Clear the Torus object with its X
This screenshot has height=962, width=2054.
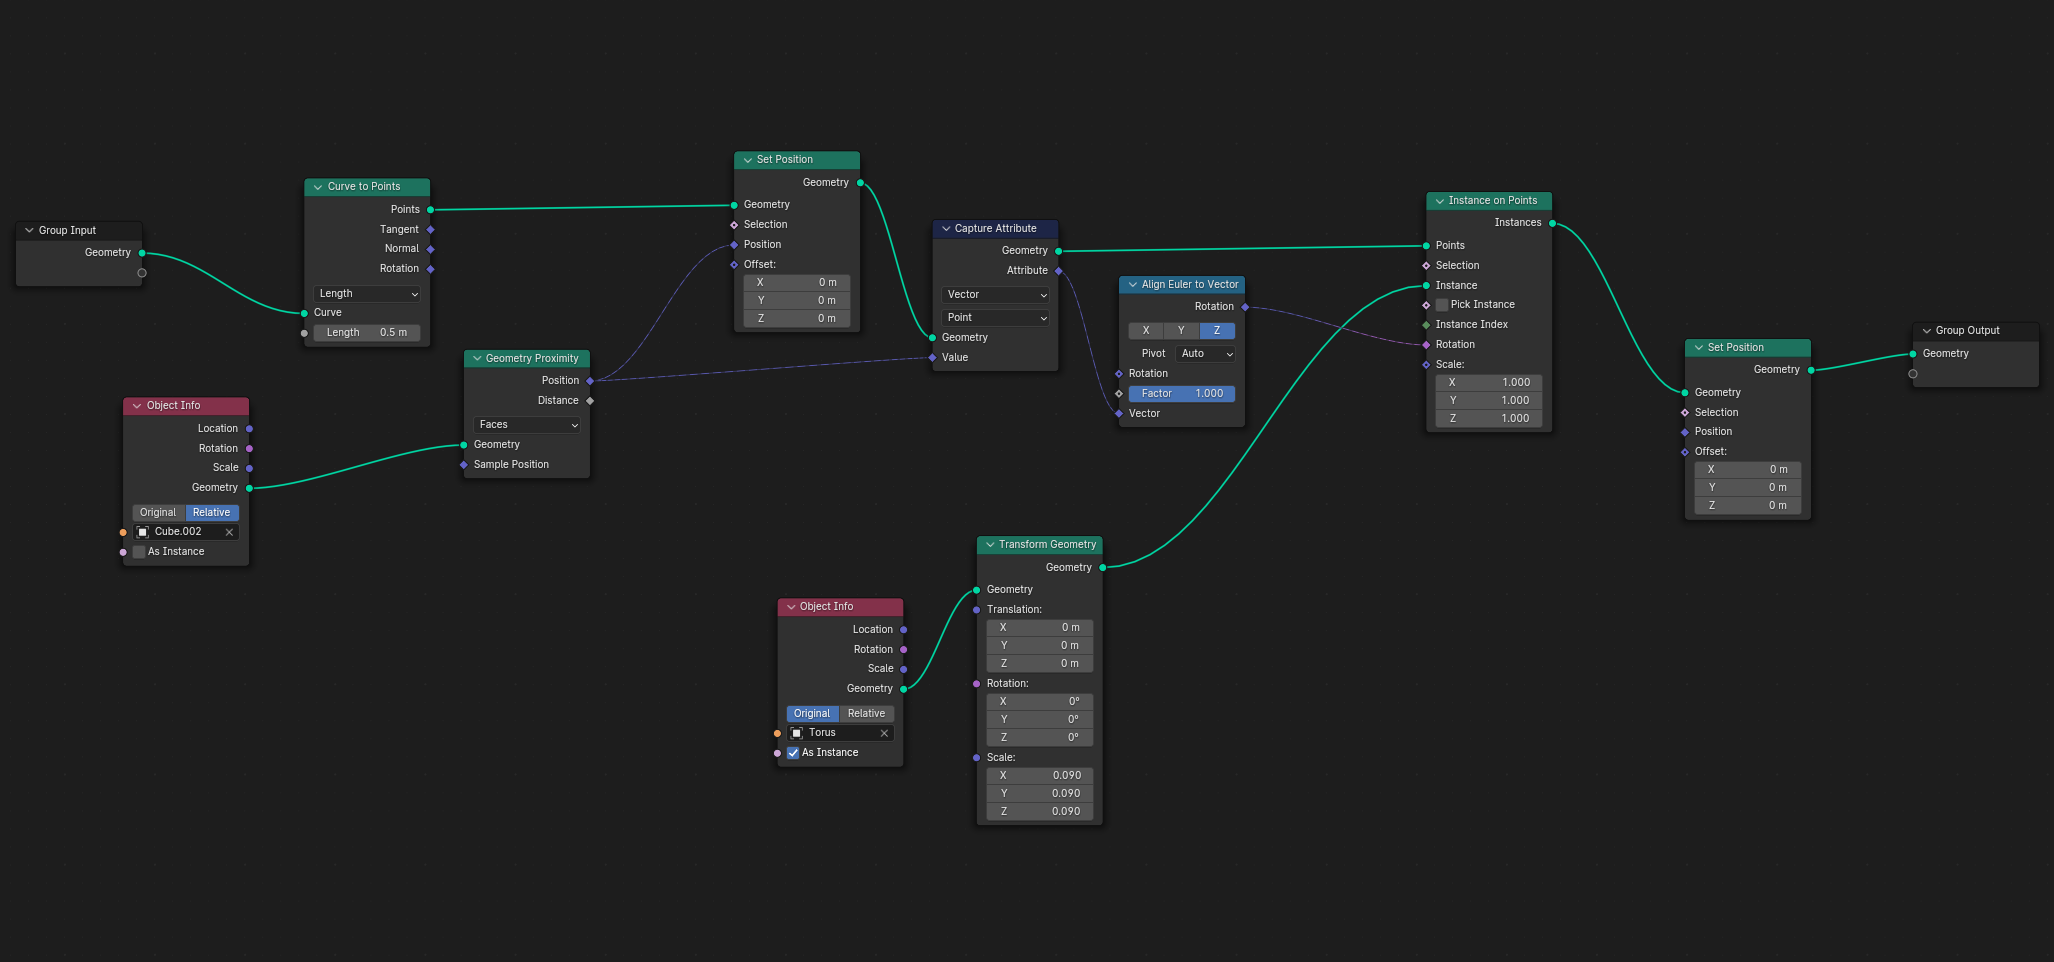tap(884, 733)
